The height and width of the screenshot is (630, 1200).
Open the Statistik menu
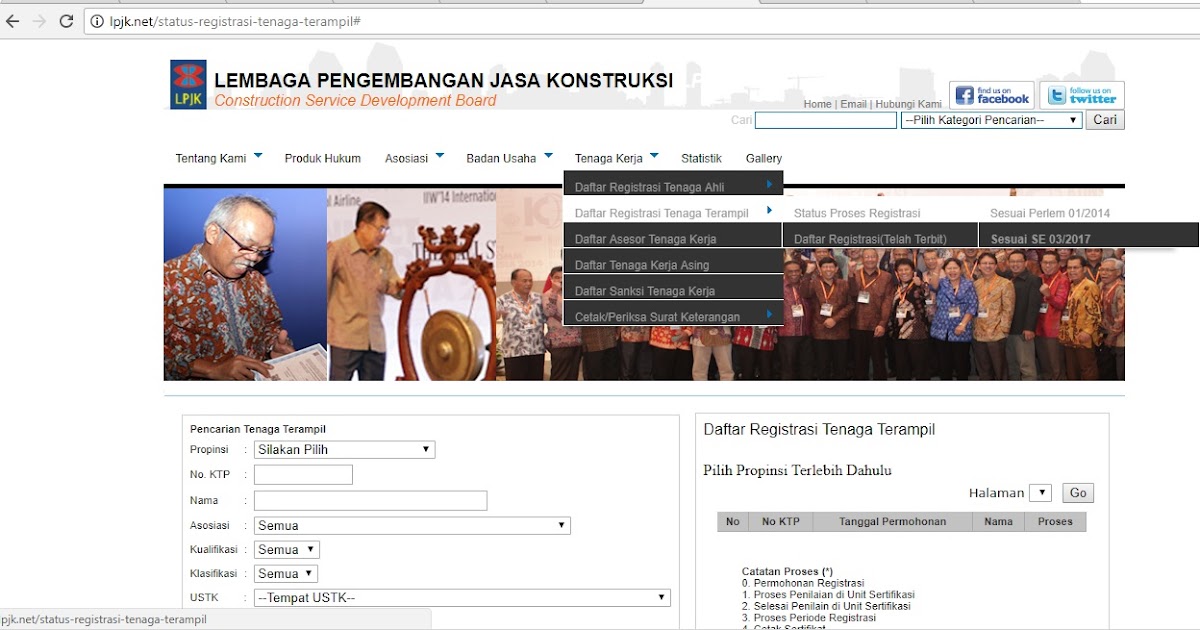pos(701,158)
